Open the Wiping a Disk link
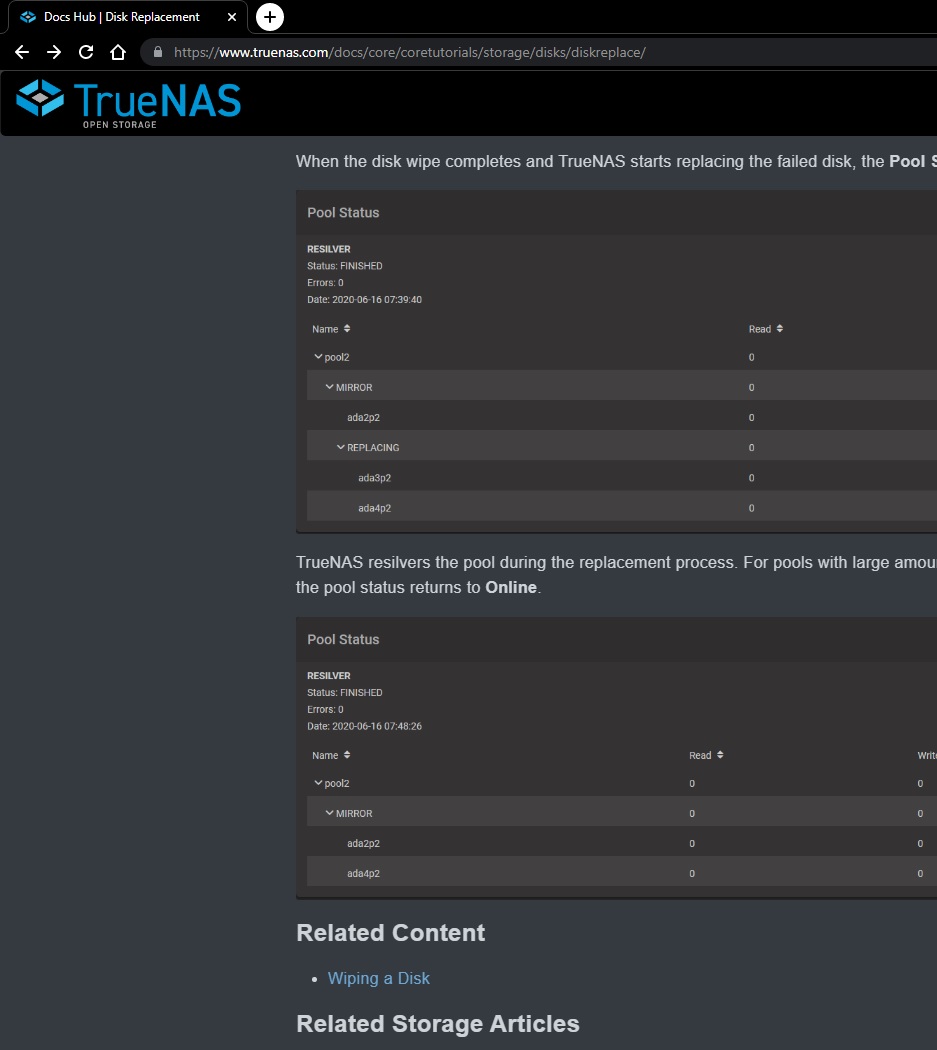This screenshot has width=937, height=1050. [x=378, y=978]
